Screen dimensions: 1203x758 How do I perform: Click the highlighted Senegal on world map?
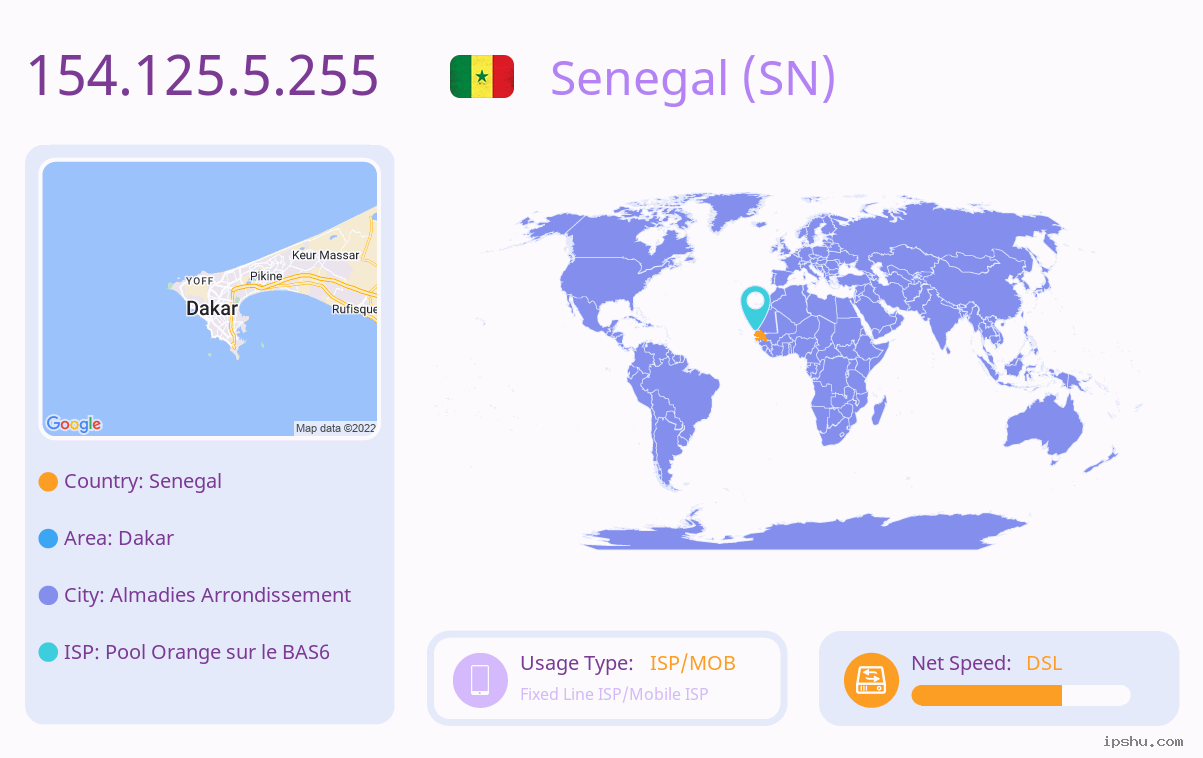tap(760, 335)
